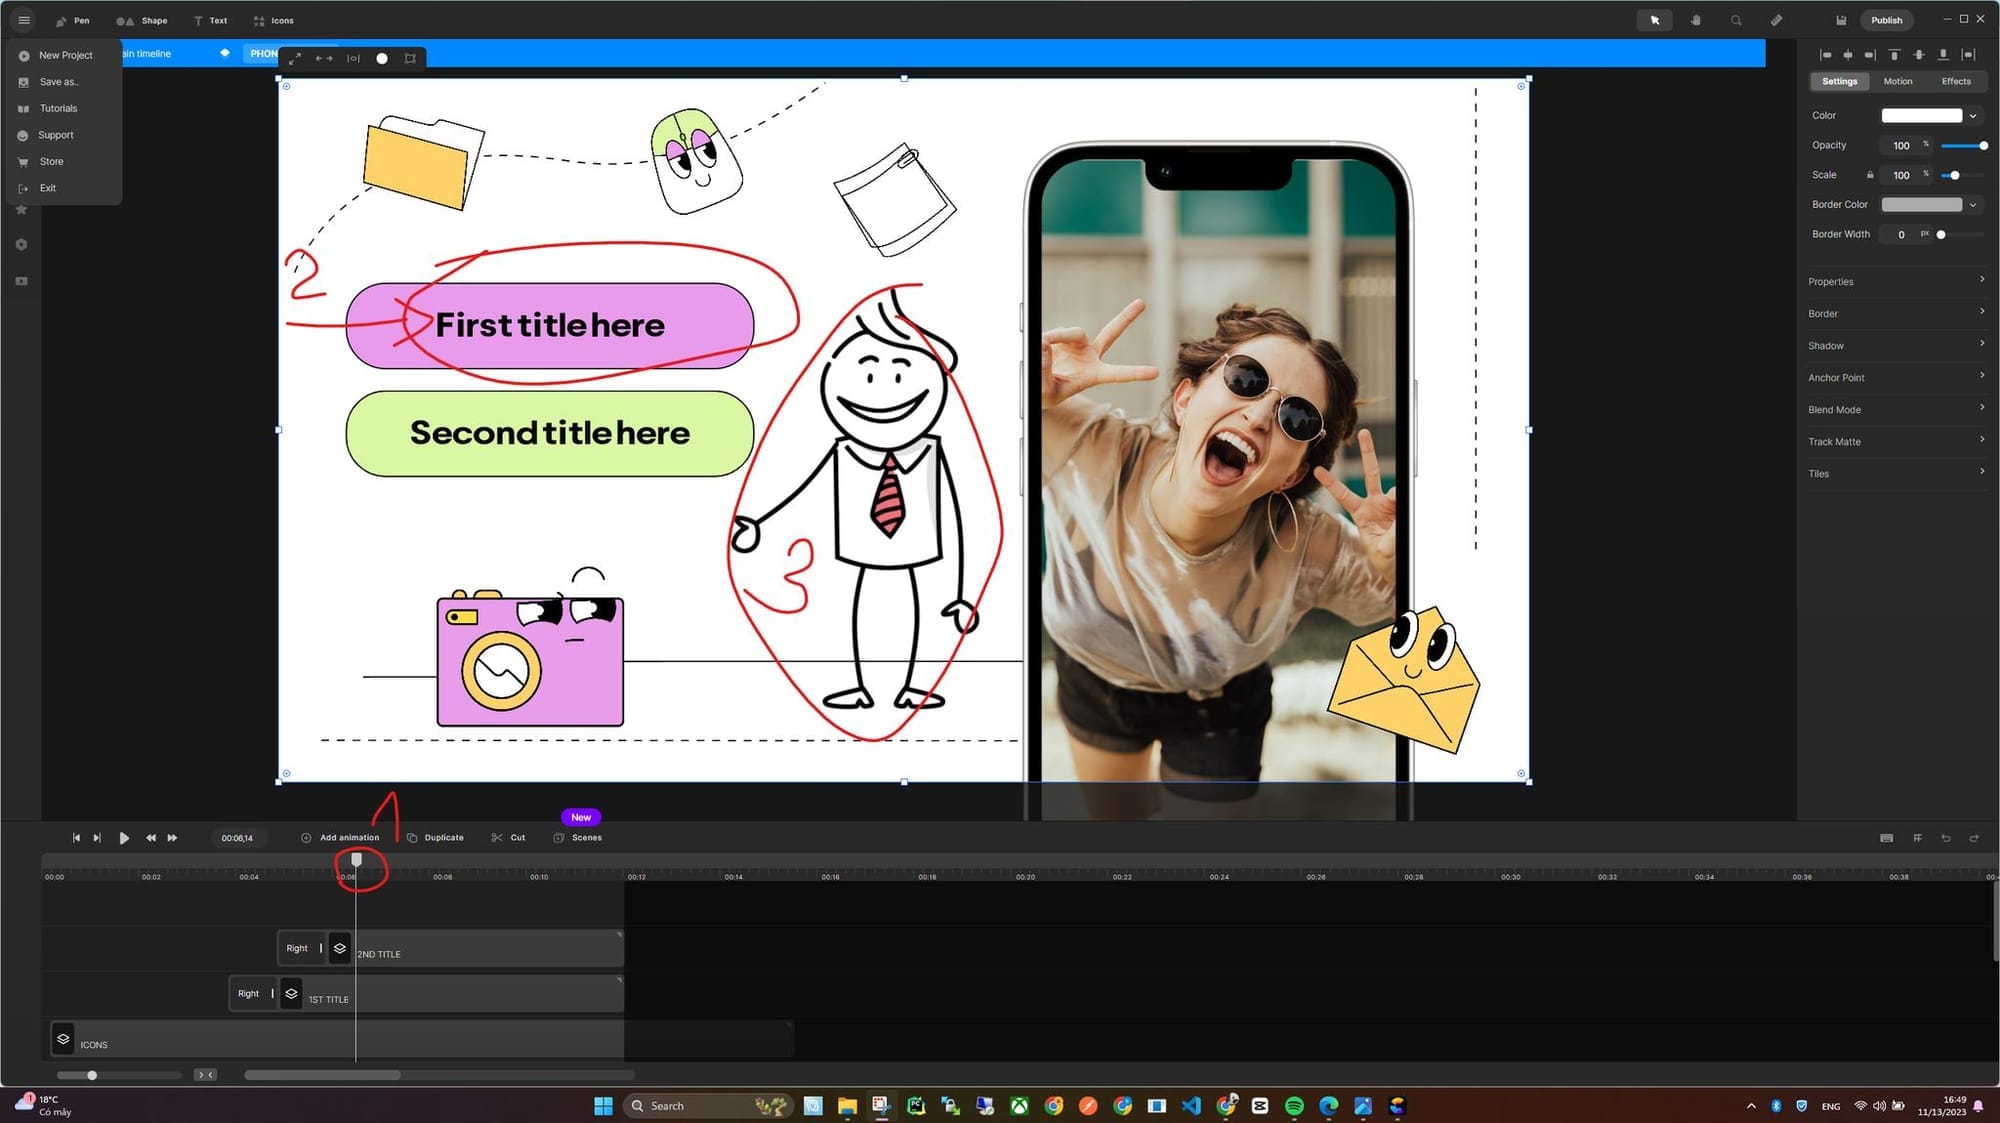Select the Hand pan tool

(1696, 20)
